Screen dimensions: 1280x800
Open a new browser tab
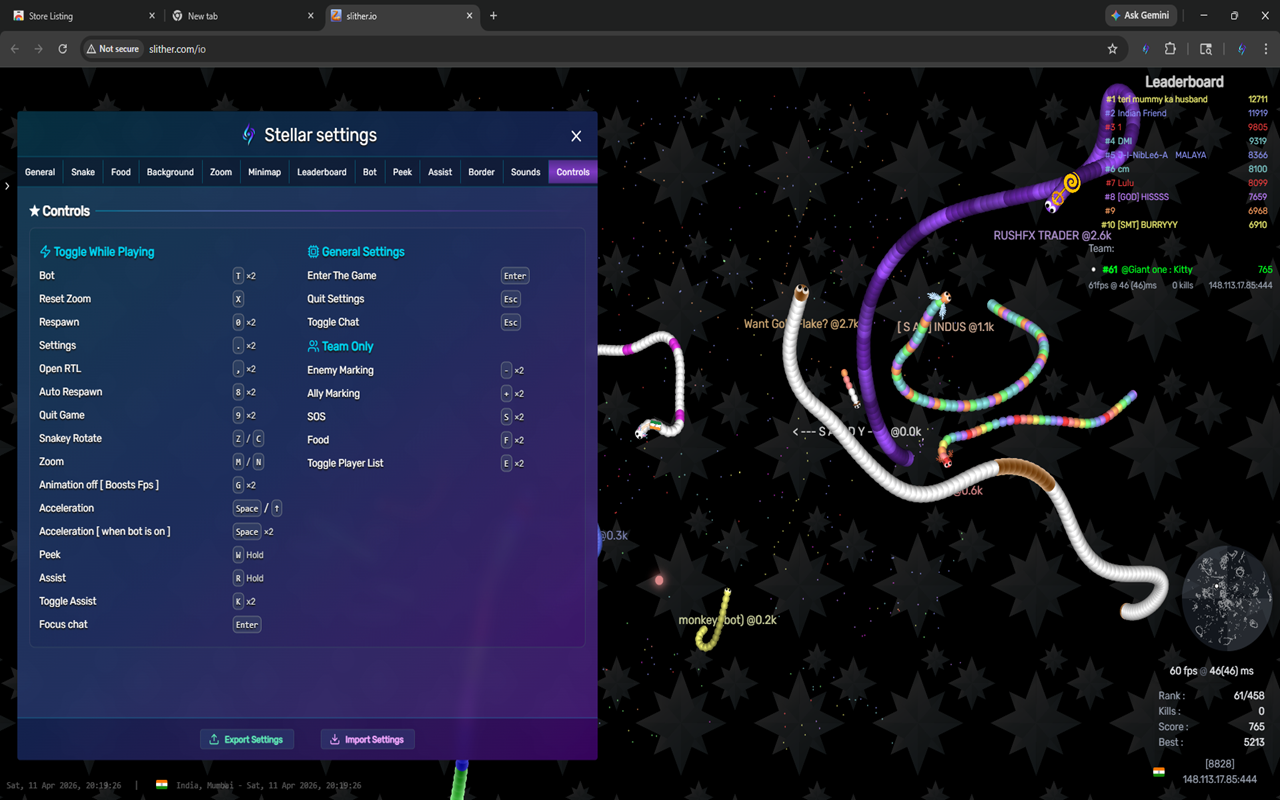coord(494,16)
